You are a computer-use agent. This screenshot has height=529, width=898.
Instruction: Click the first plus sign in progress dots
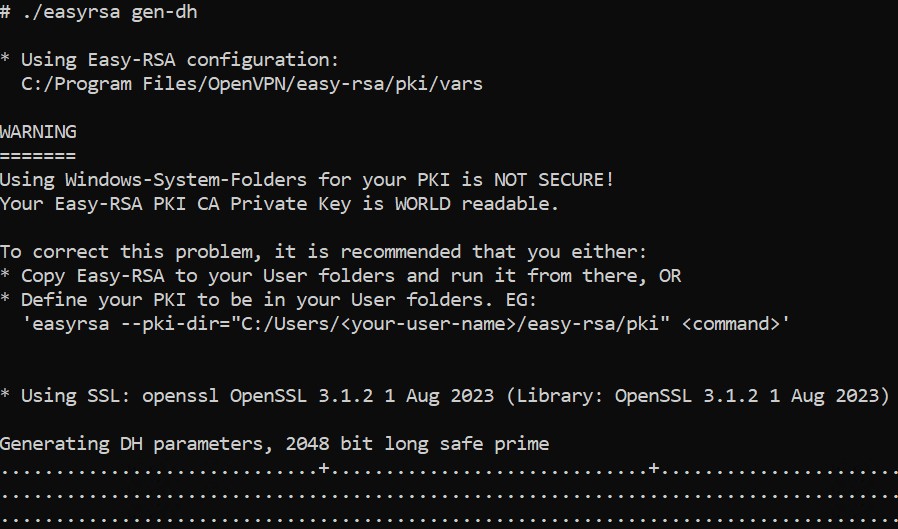point(324,468)
